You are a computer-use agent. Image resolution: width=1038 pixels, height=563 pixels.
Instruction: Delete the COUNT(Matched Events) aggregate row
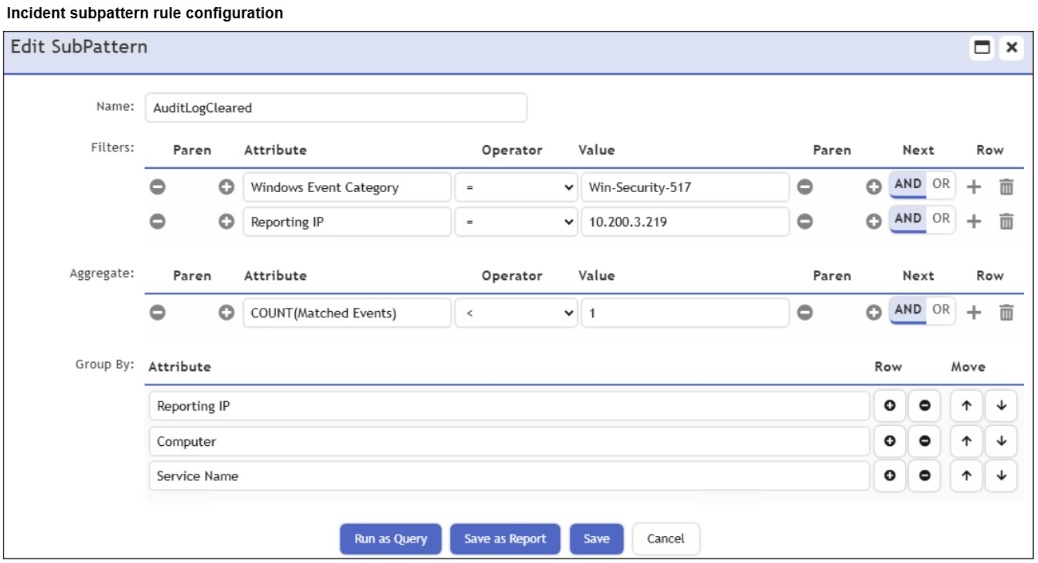[1006, 313]
